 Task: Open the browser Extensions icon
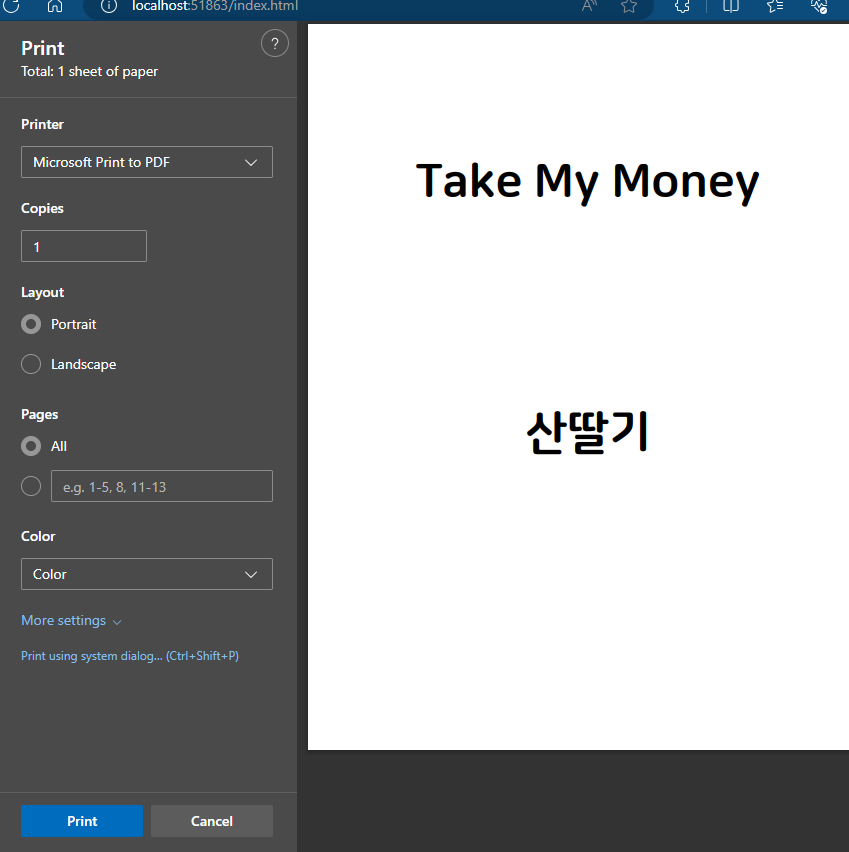pos(683,6)
